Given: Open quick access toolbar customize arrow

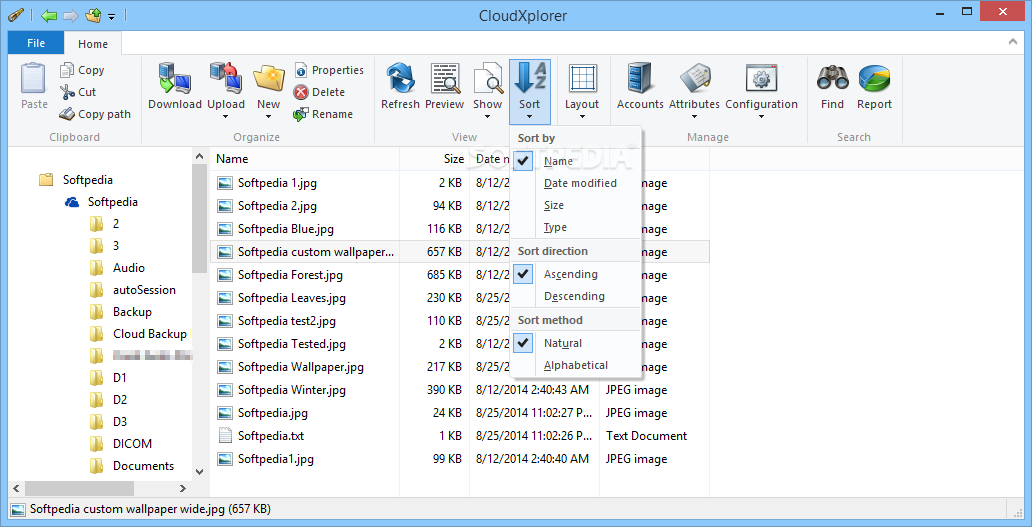Looking at the screenshot, I should point(112,16).
